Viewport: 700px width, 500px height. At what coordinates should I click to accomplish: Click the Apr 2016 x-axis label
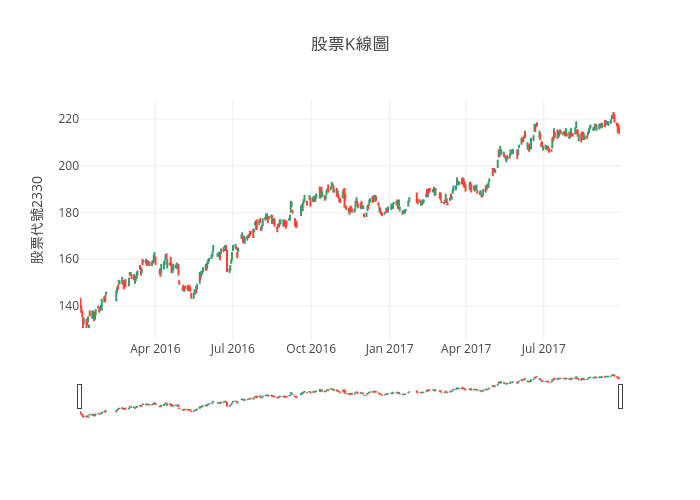[155, 349]
